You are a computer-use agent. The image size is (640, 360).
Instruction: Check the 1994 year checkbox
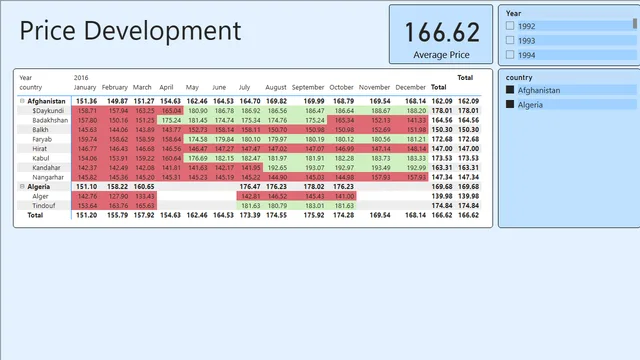tap(510, 54)
